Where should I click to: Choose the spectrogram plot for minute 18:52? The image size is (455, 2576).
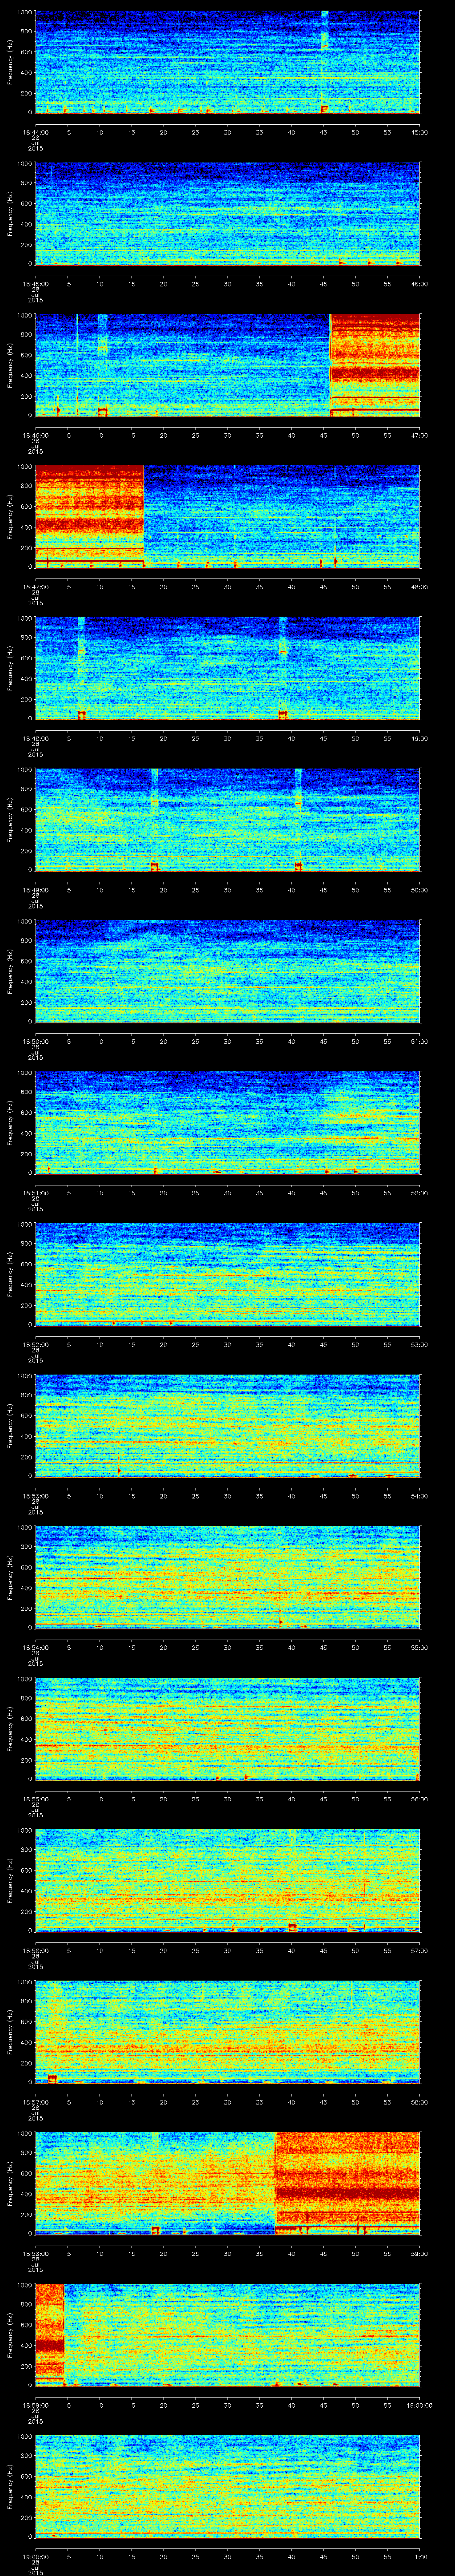pos(227,1274)
